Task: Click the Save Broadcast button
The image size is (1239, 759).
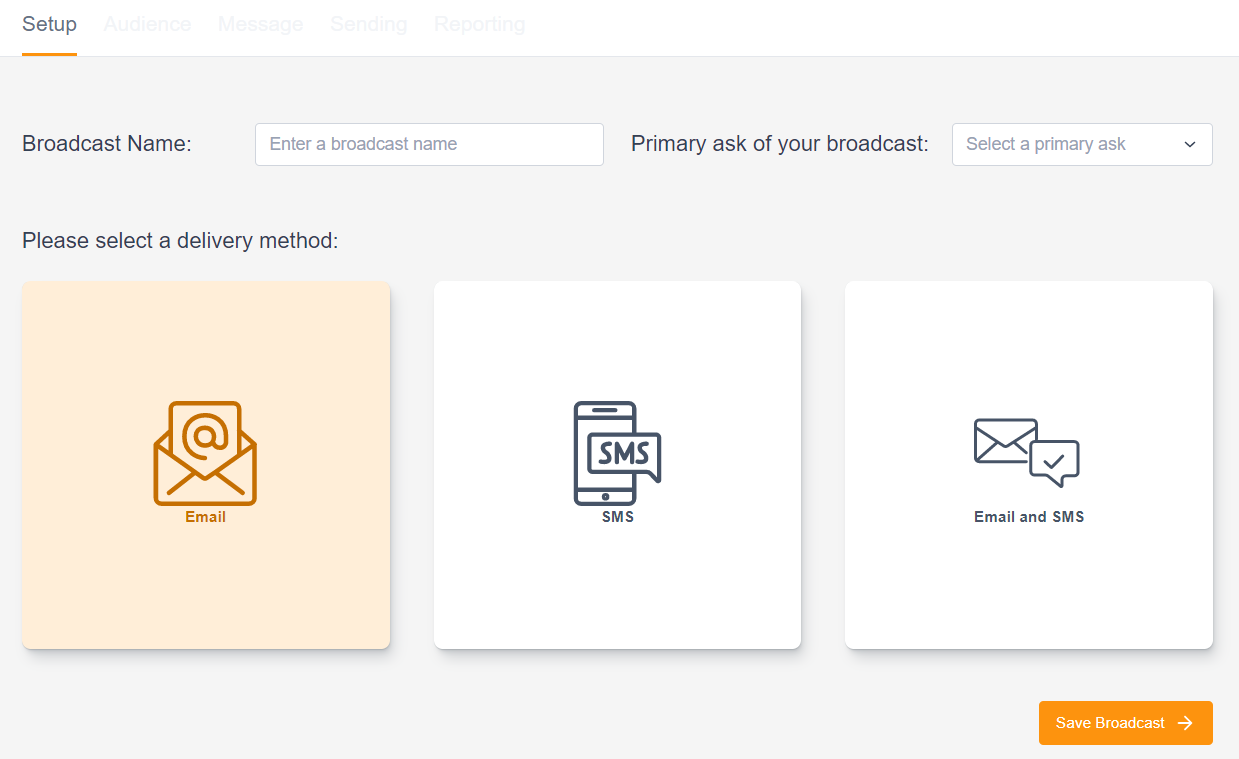Action: tap(1125, 722)
